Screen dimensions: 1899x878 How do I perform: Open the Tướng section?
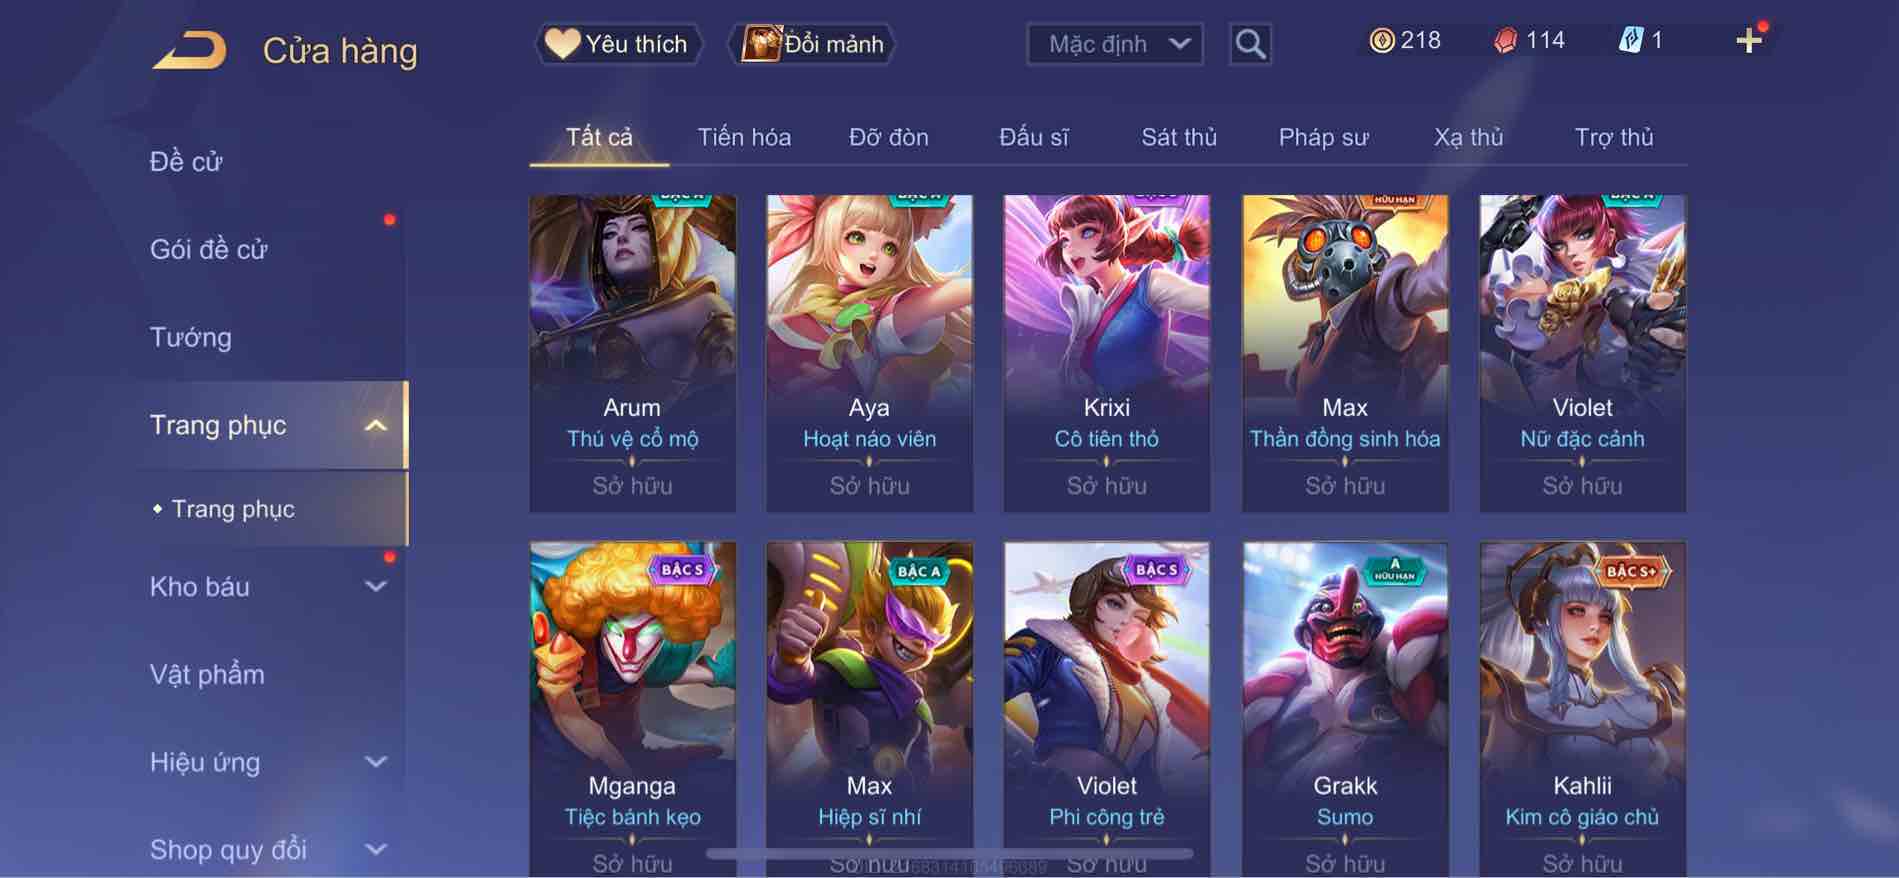tap(190, 337)
